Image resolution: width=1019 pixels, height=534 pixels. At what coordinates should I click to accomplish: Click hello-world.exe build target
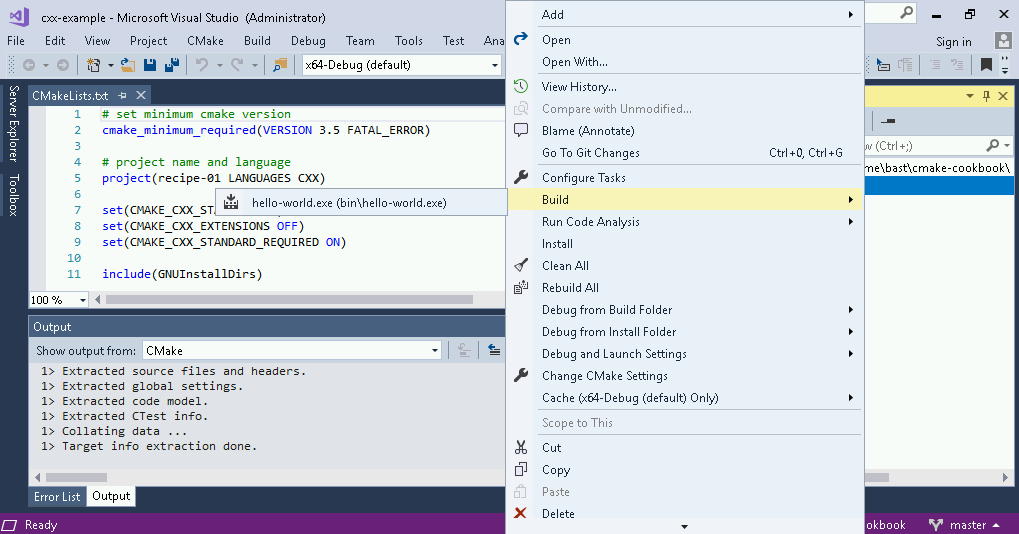coord(348,202)
